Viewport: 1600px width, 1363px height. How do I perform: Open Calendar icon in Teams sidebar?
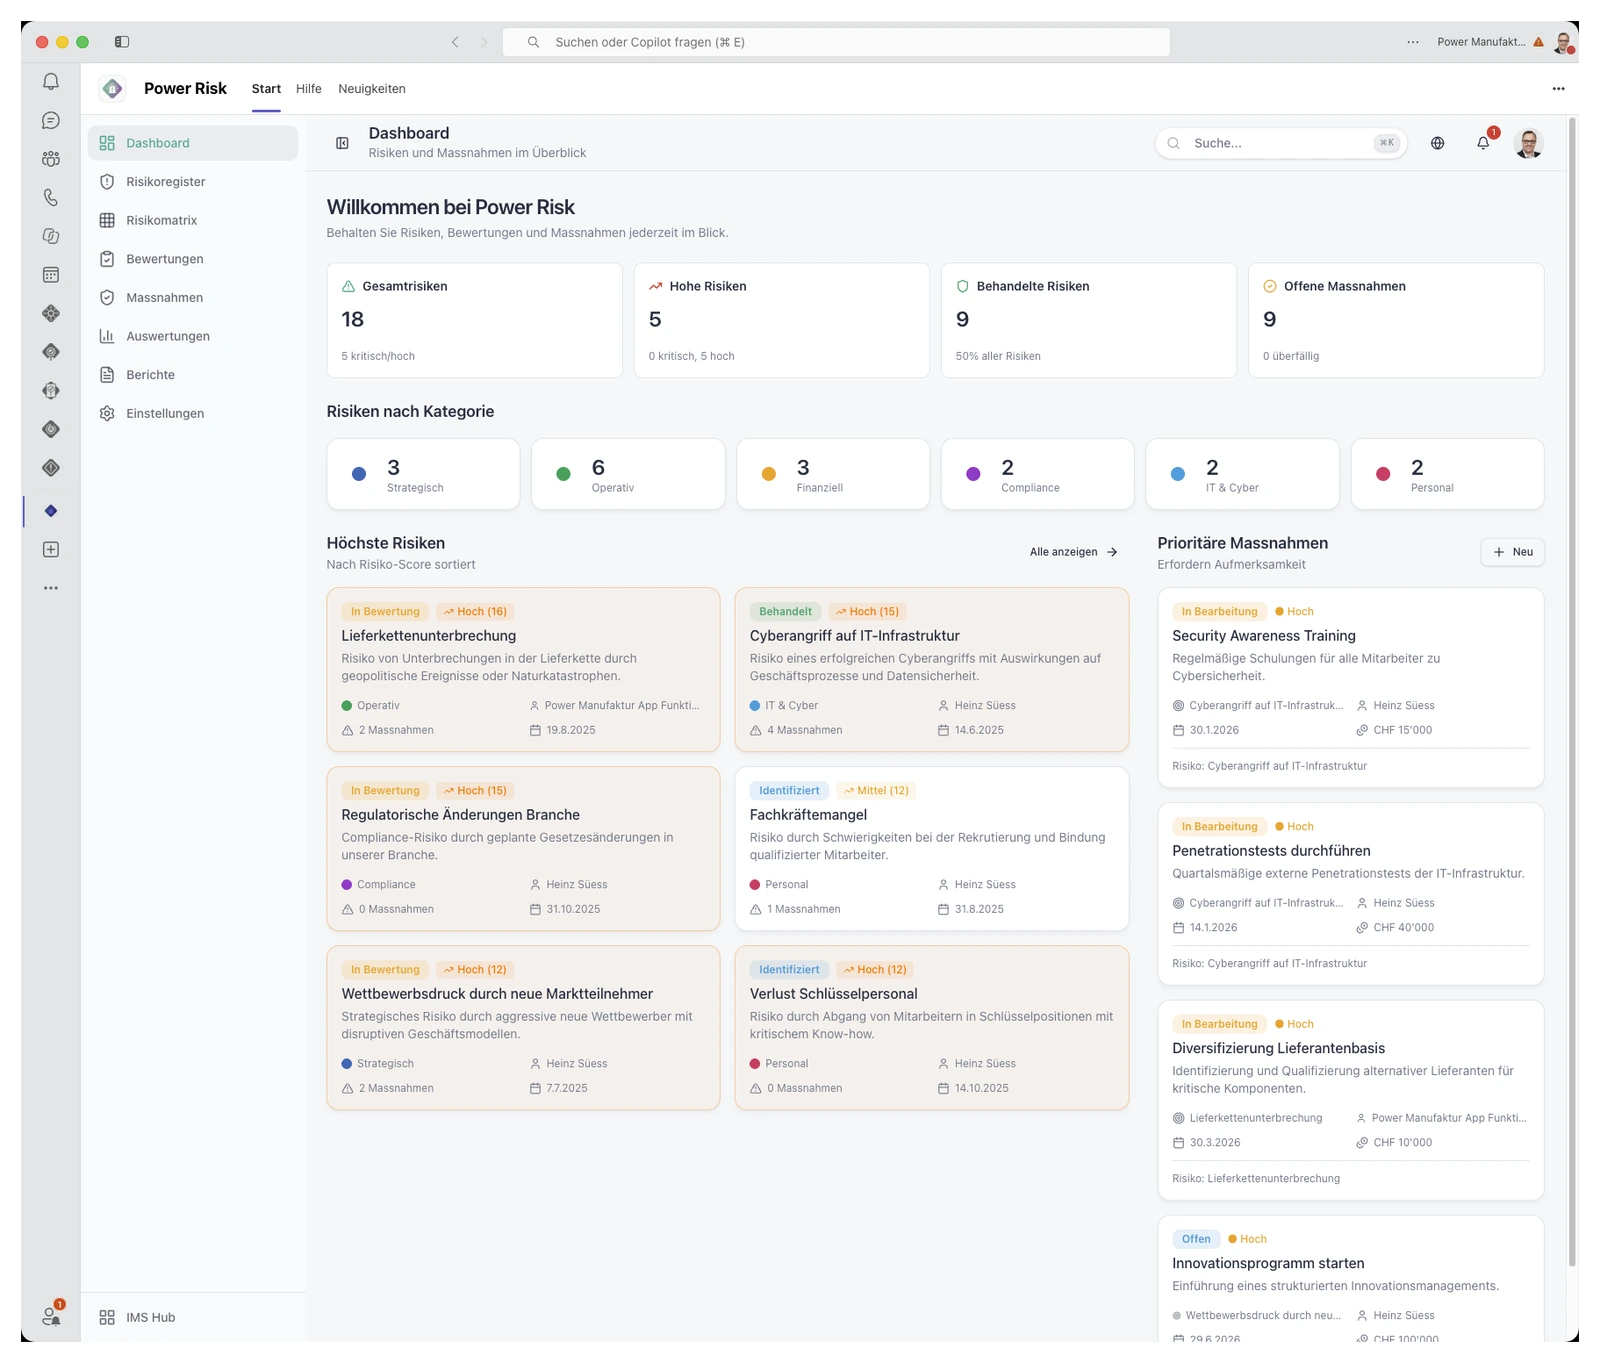click(51, 275)
